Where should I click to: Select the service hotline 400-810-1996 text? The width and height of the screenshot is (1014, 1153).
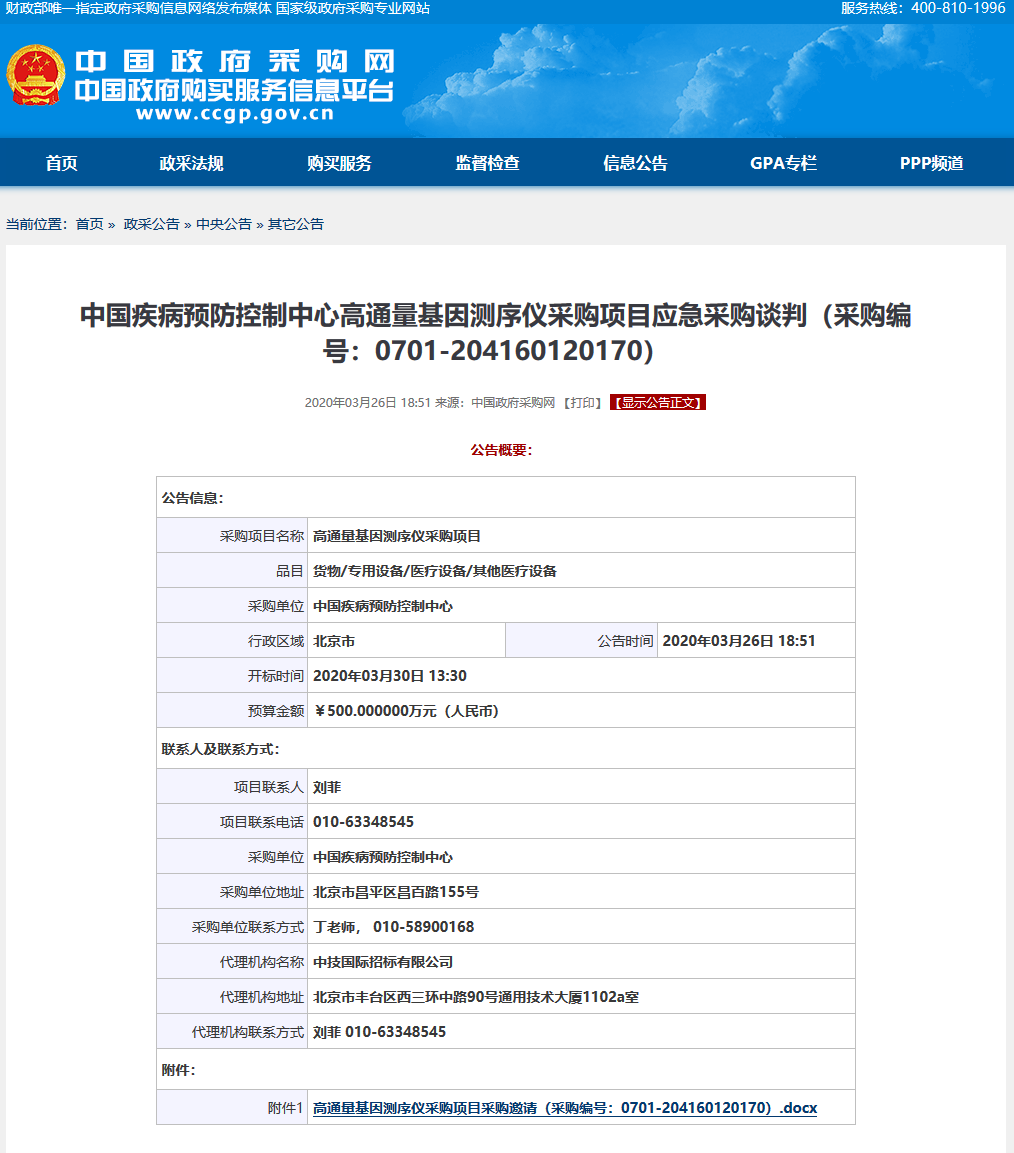point(958,8)
